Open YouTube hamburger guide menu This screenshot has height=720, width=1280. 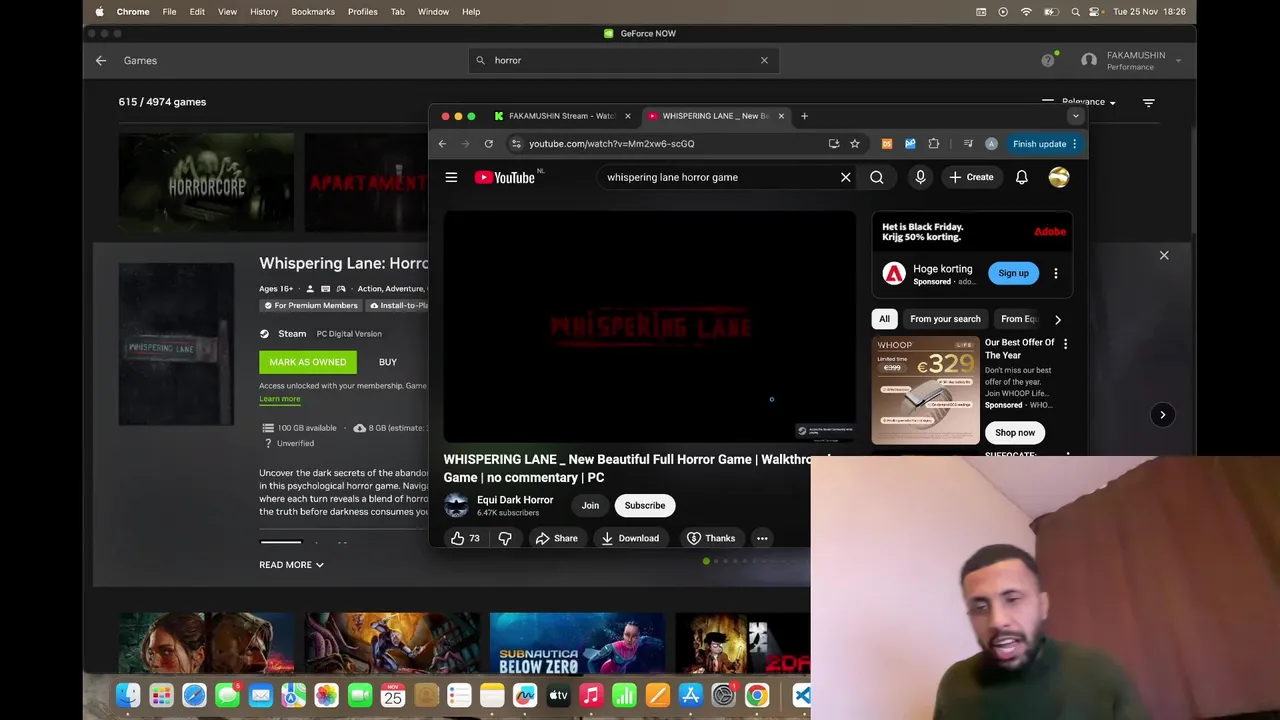451,177
